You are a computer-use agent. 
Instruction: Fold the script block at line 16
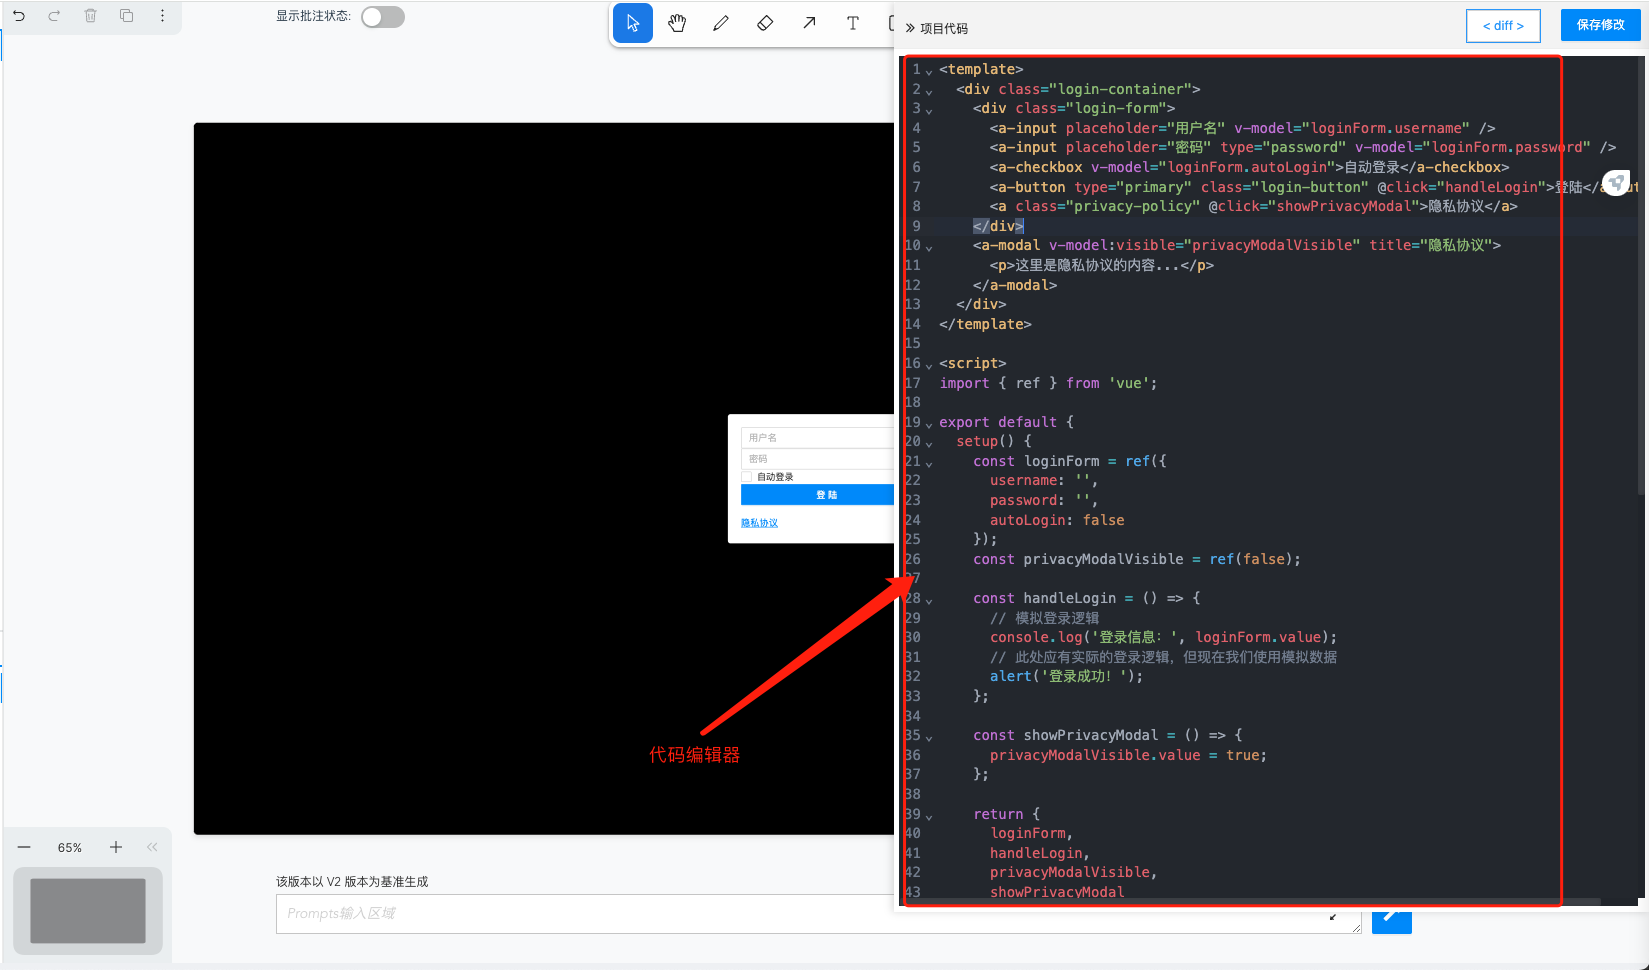929,365
